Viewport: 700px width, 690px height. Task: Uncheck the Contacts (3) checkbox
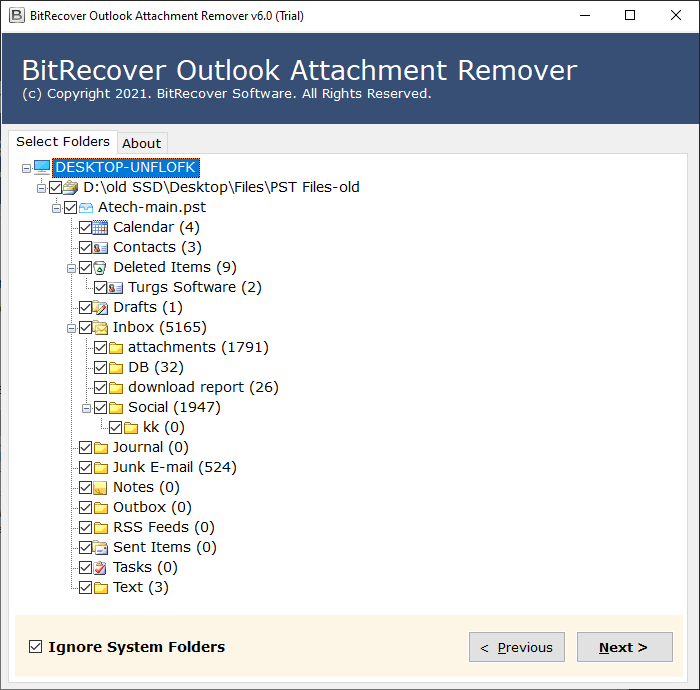pyautogui.click(x=85, y=248)
